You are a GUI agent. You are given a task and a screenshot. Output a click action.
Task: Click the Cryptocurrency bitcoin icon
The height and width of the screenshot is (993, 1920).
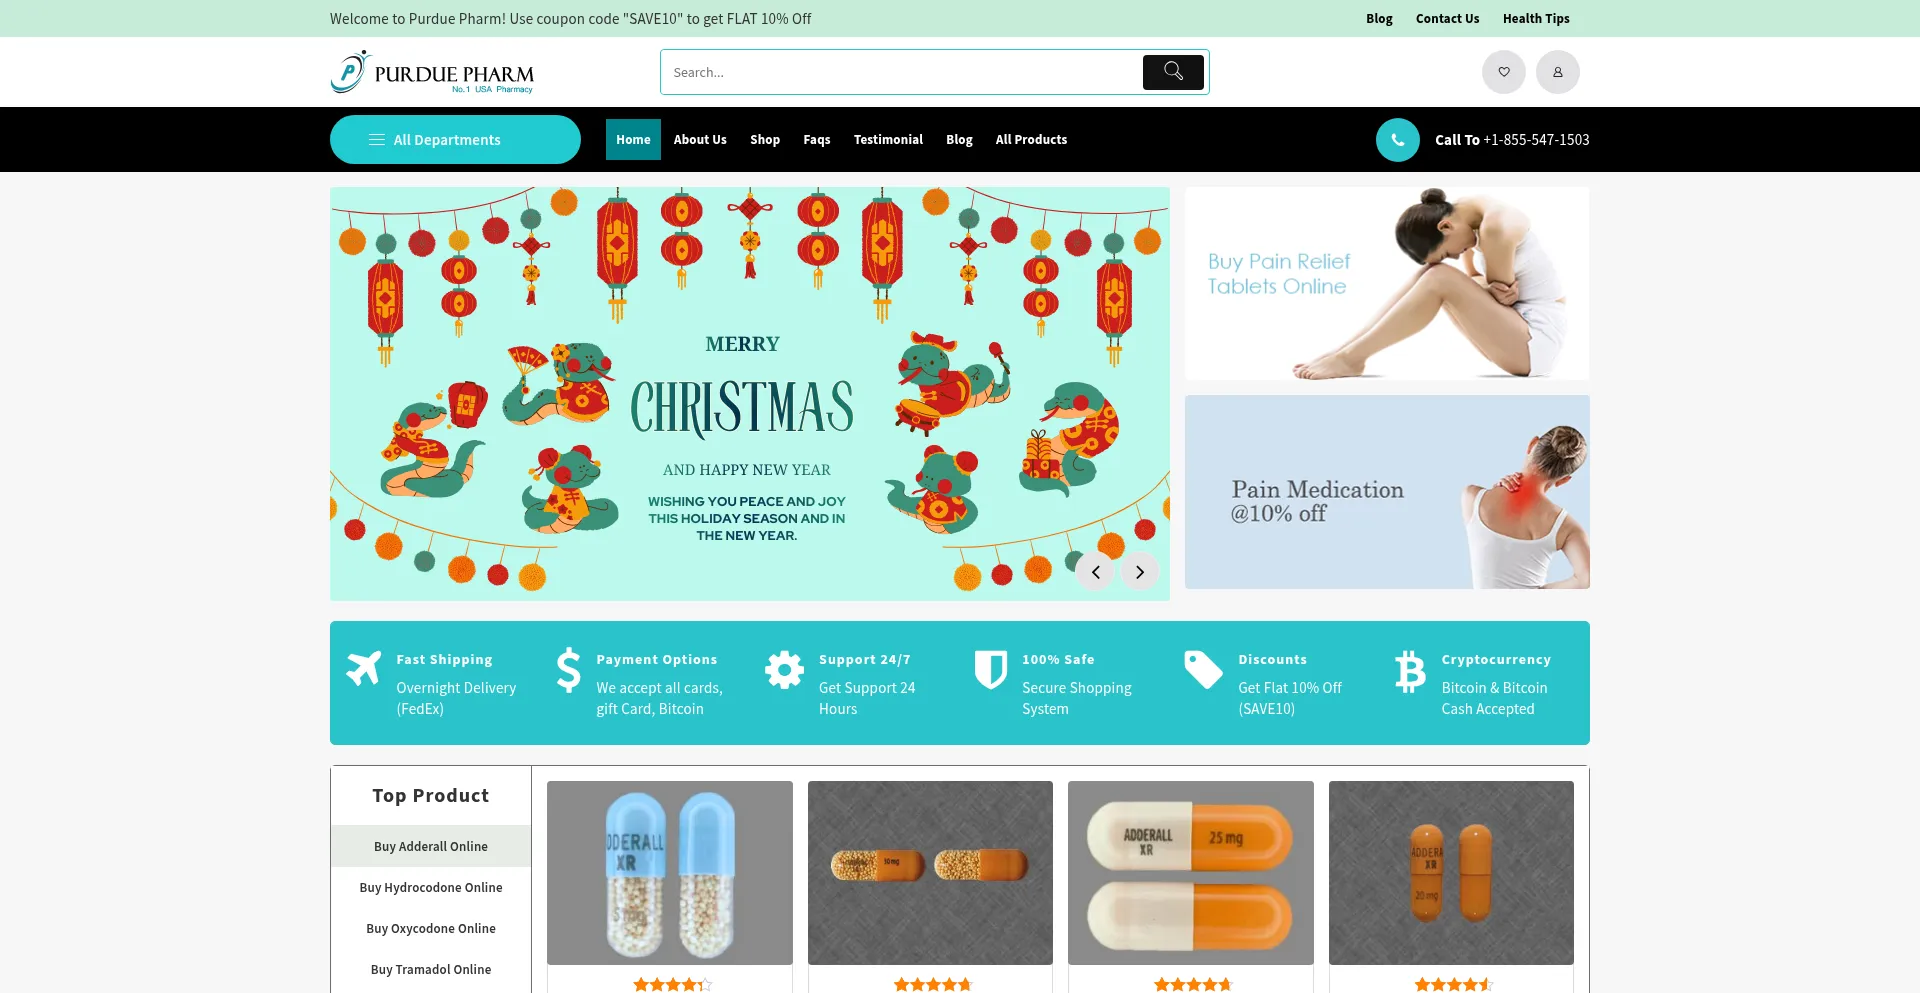coord(1410,672)
